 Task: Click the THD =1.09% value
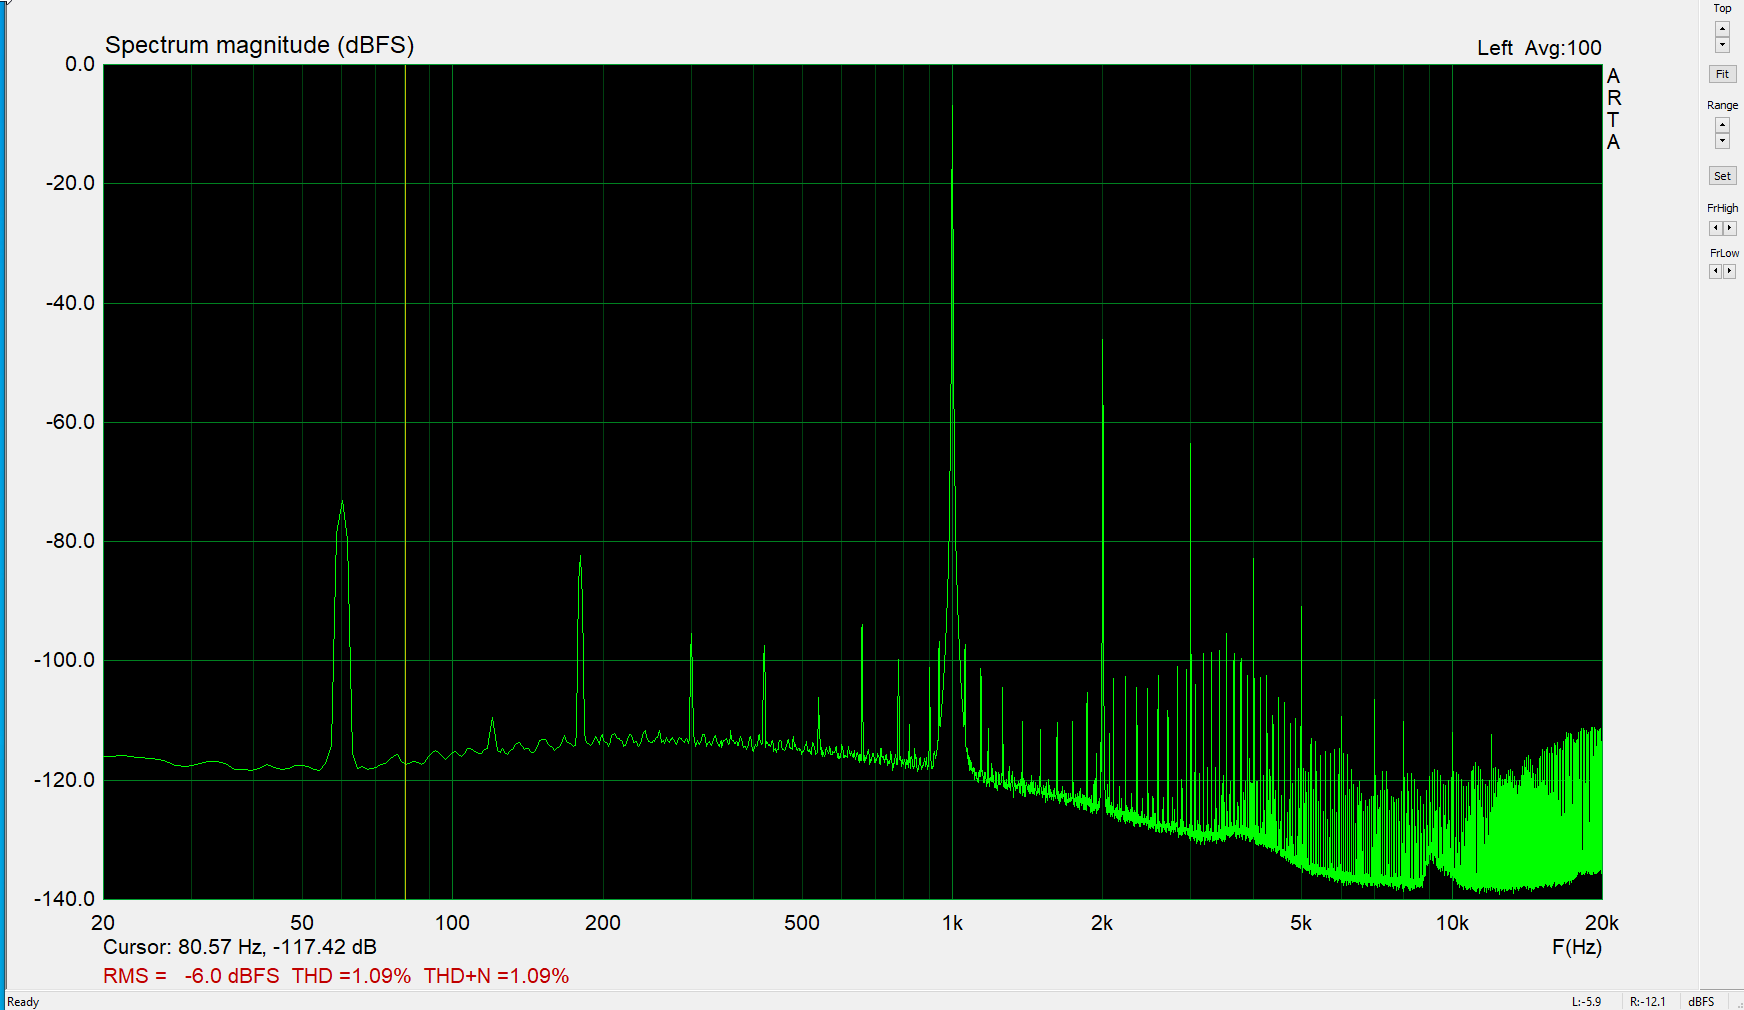[x=351, y=976]
